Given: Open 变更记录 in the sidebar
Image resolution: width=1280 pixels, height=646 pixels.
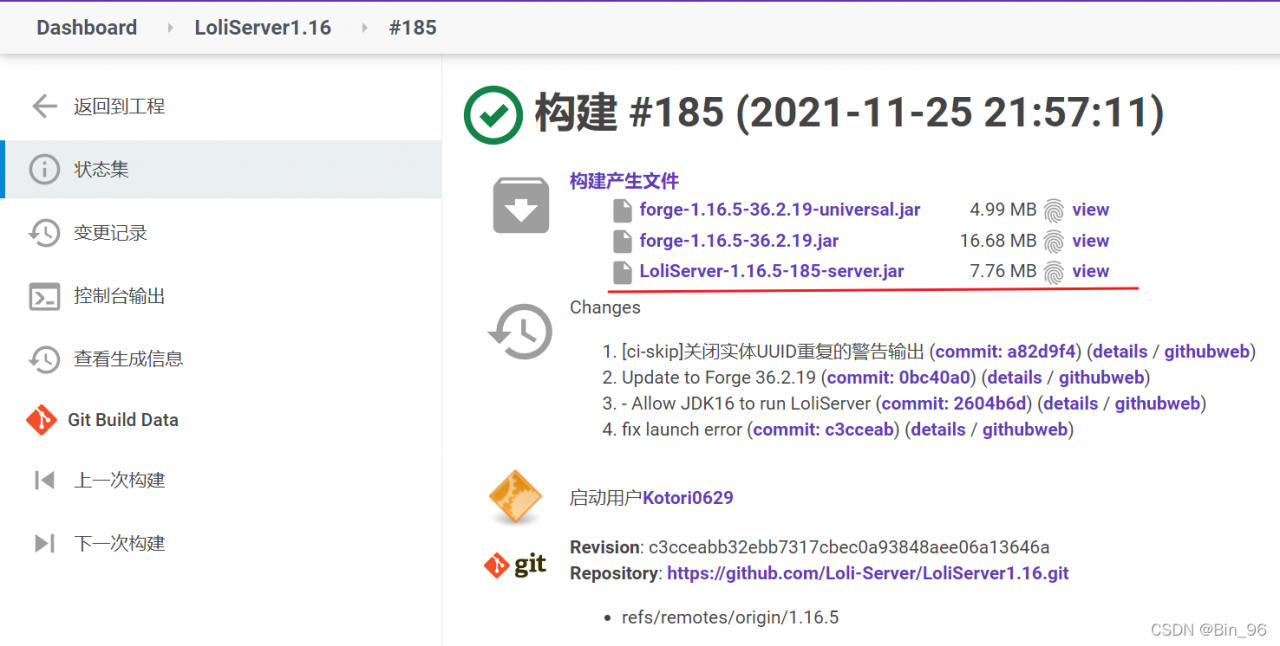Looking at the screenshot, I should coord(110,233).
